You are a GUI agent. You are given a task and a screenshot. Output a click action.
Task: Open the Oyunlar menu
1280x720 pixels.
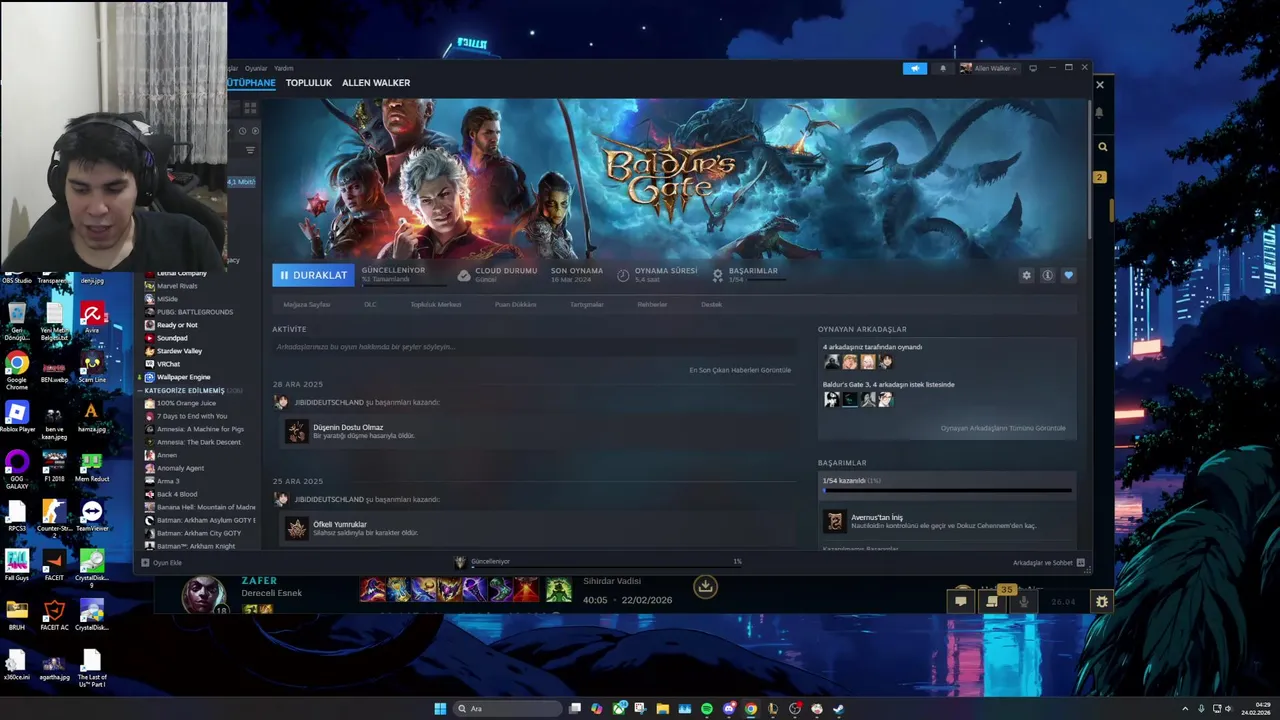coord(256,68)
